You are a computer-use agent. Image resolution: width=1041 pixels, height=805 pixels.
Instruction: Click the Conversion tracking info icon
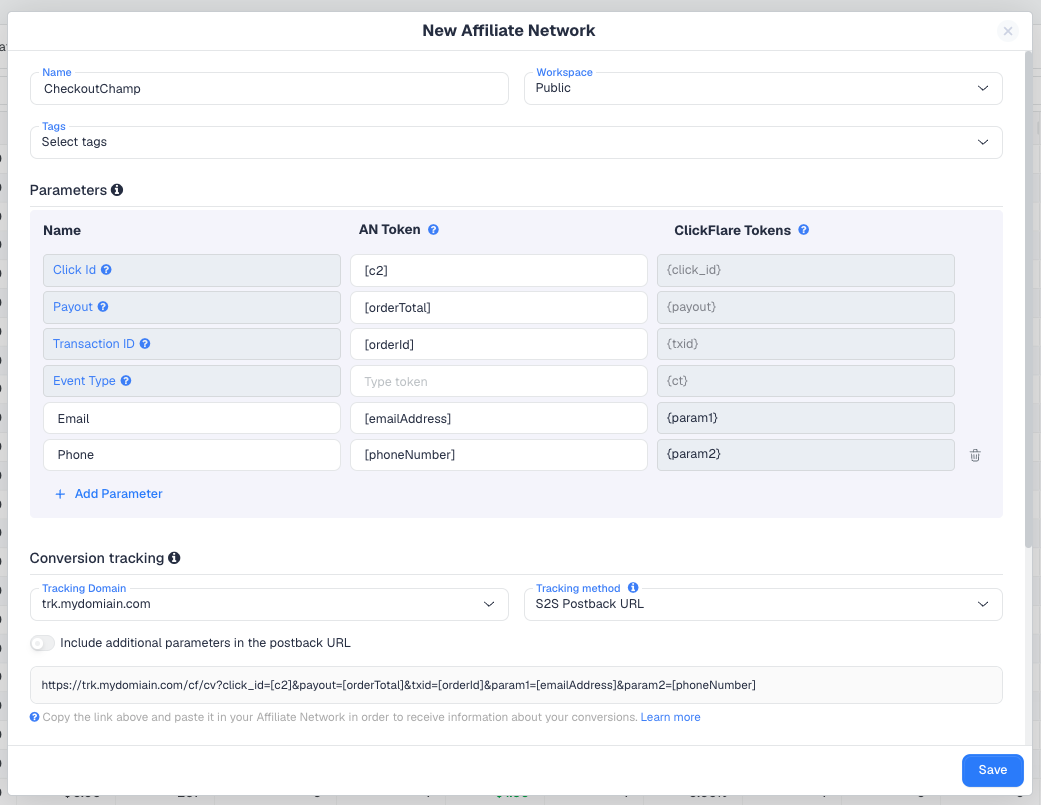[174, 558]
